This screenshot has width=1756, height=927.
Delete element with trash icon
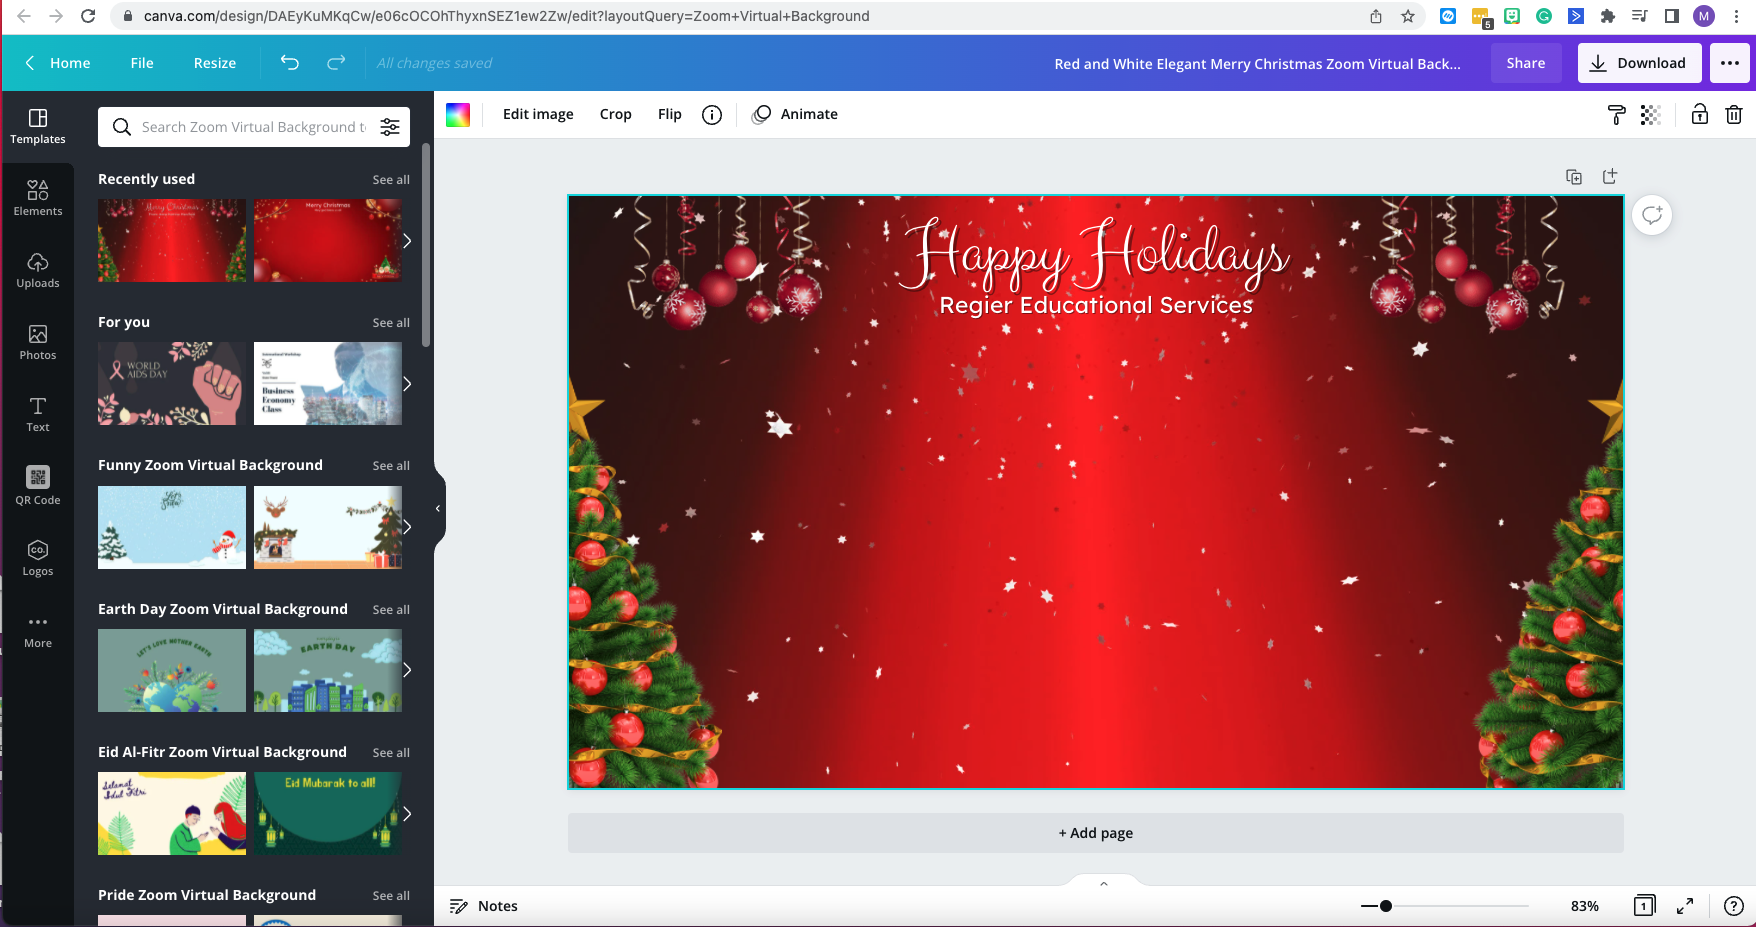(x=1734, y=115)
